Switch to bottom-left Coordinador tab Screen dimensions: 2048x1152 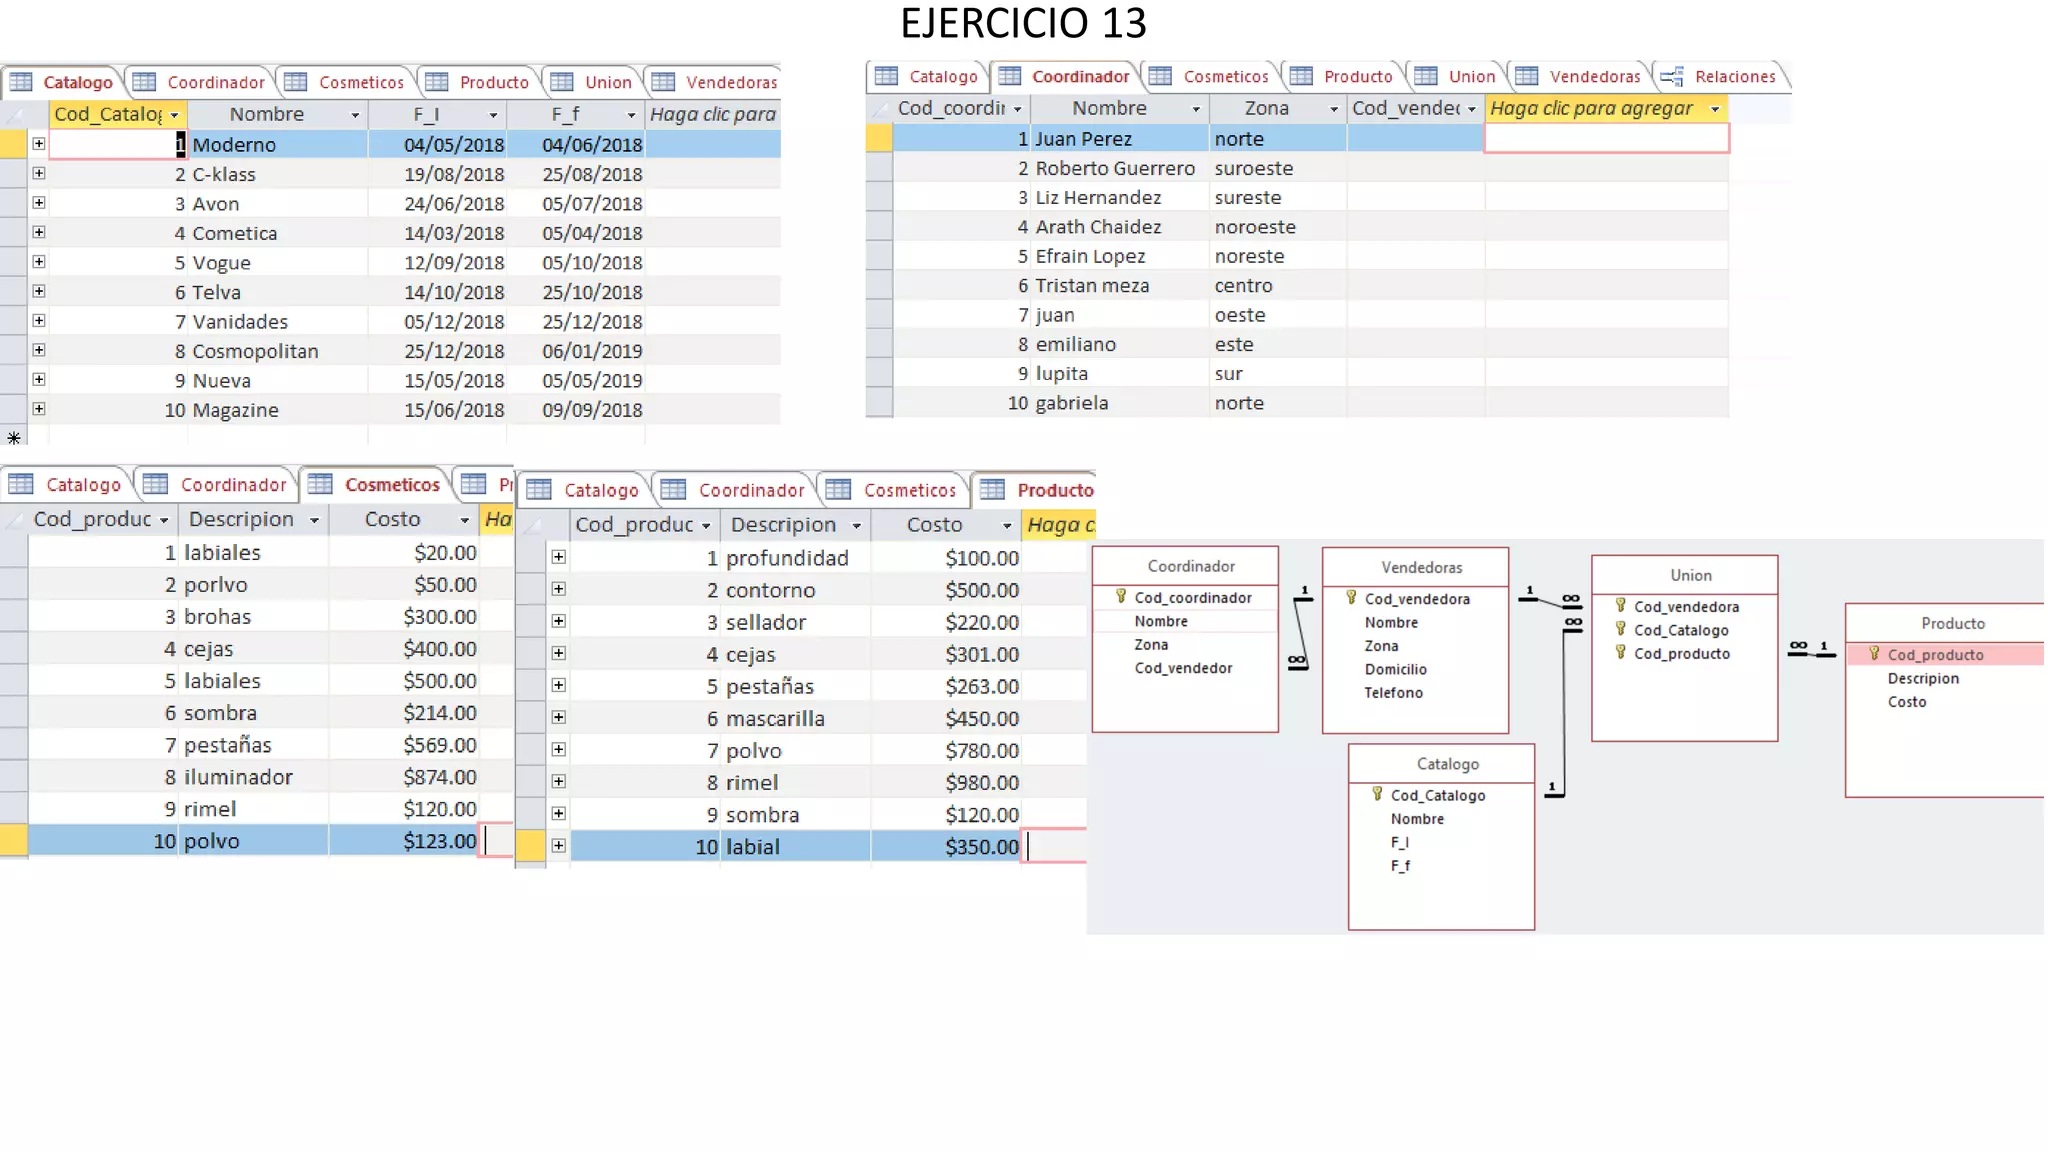click(x=232, y=485)
